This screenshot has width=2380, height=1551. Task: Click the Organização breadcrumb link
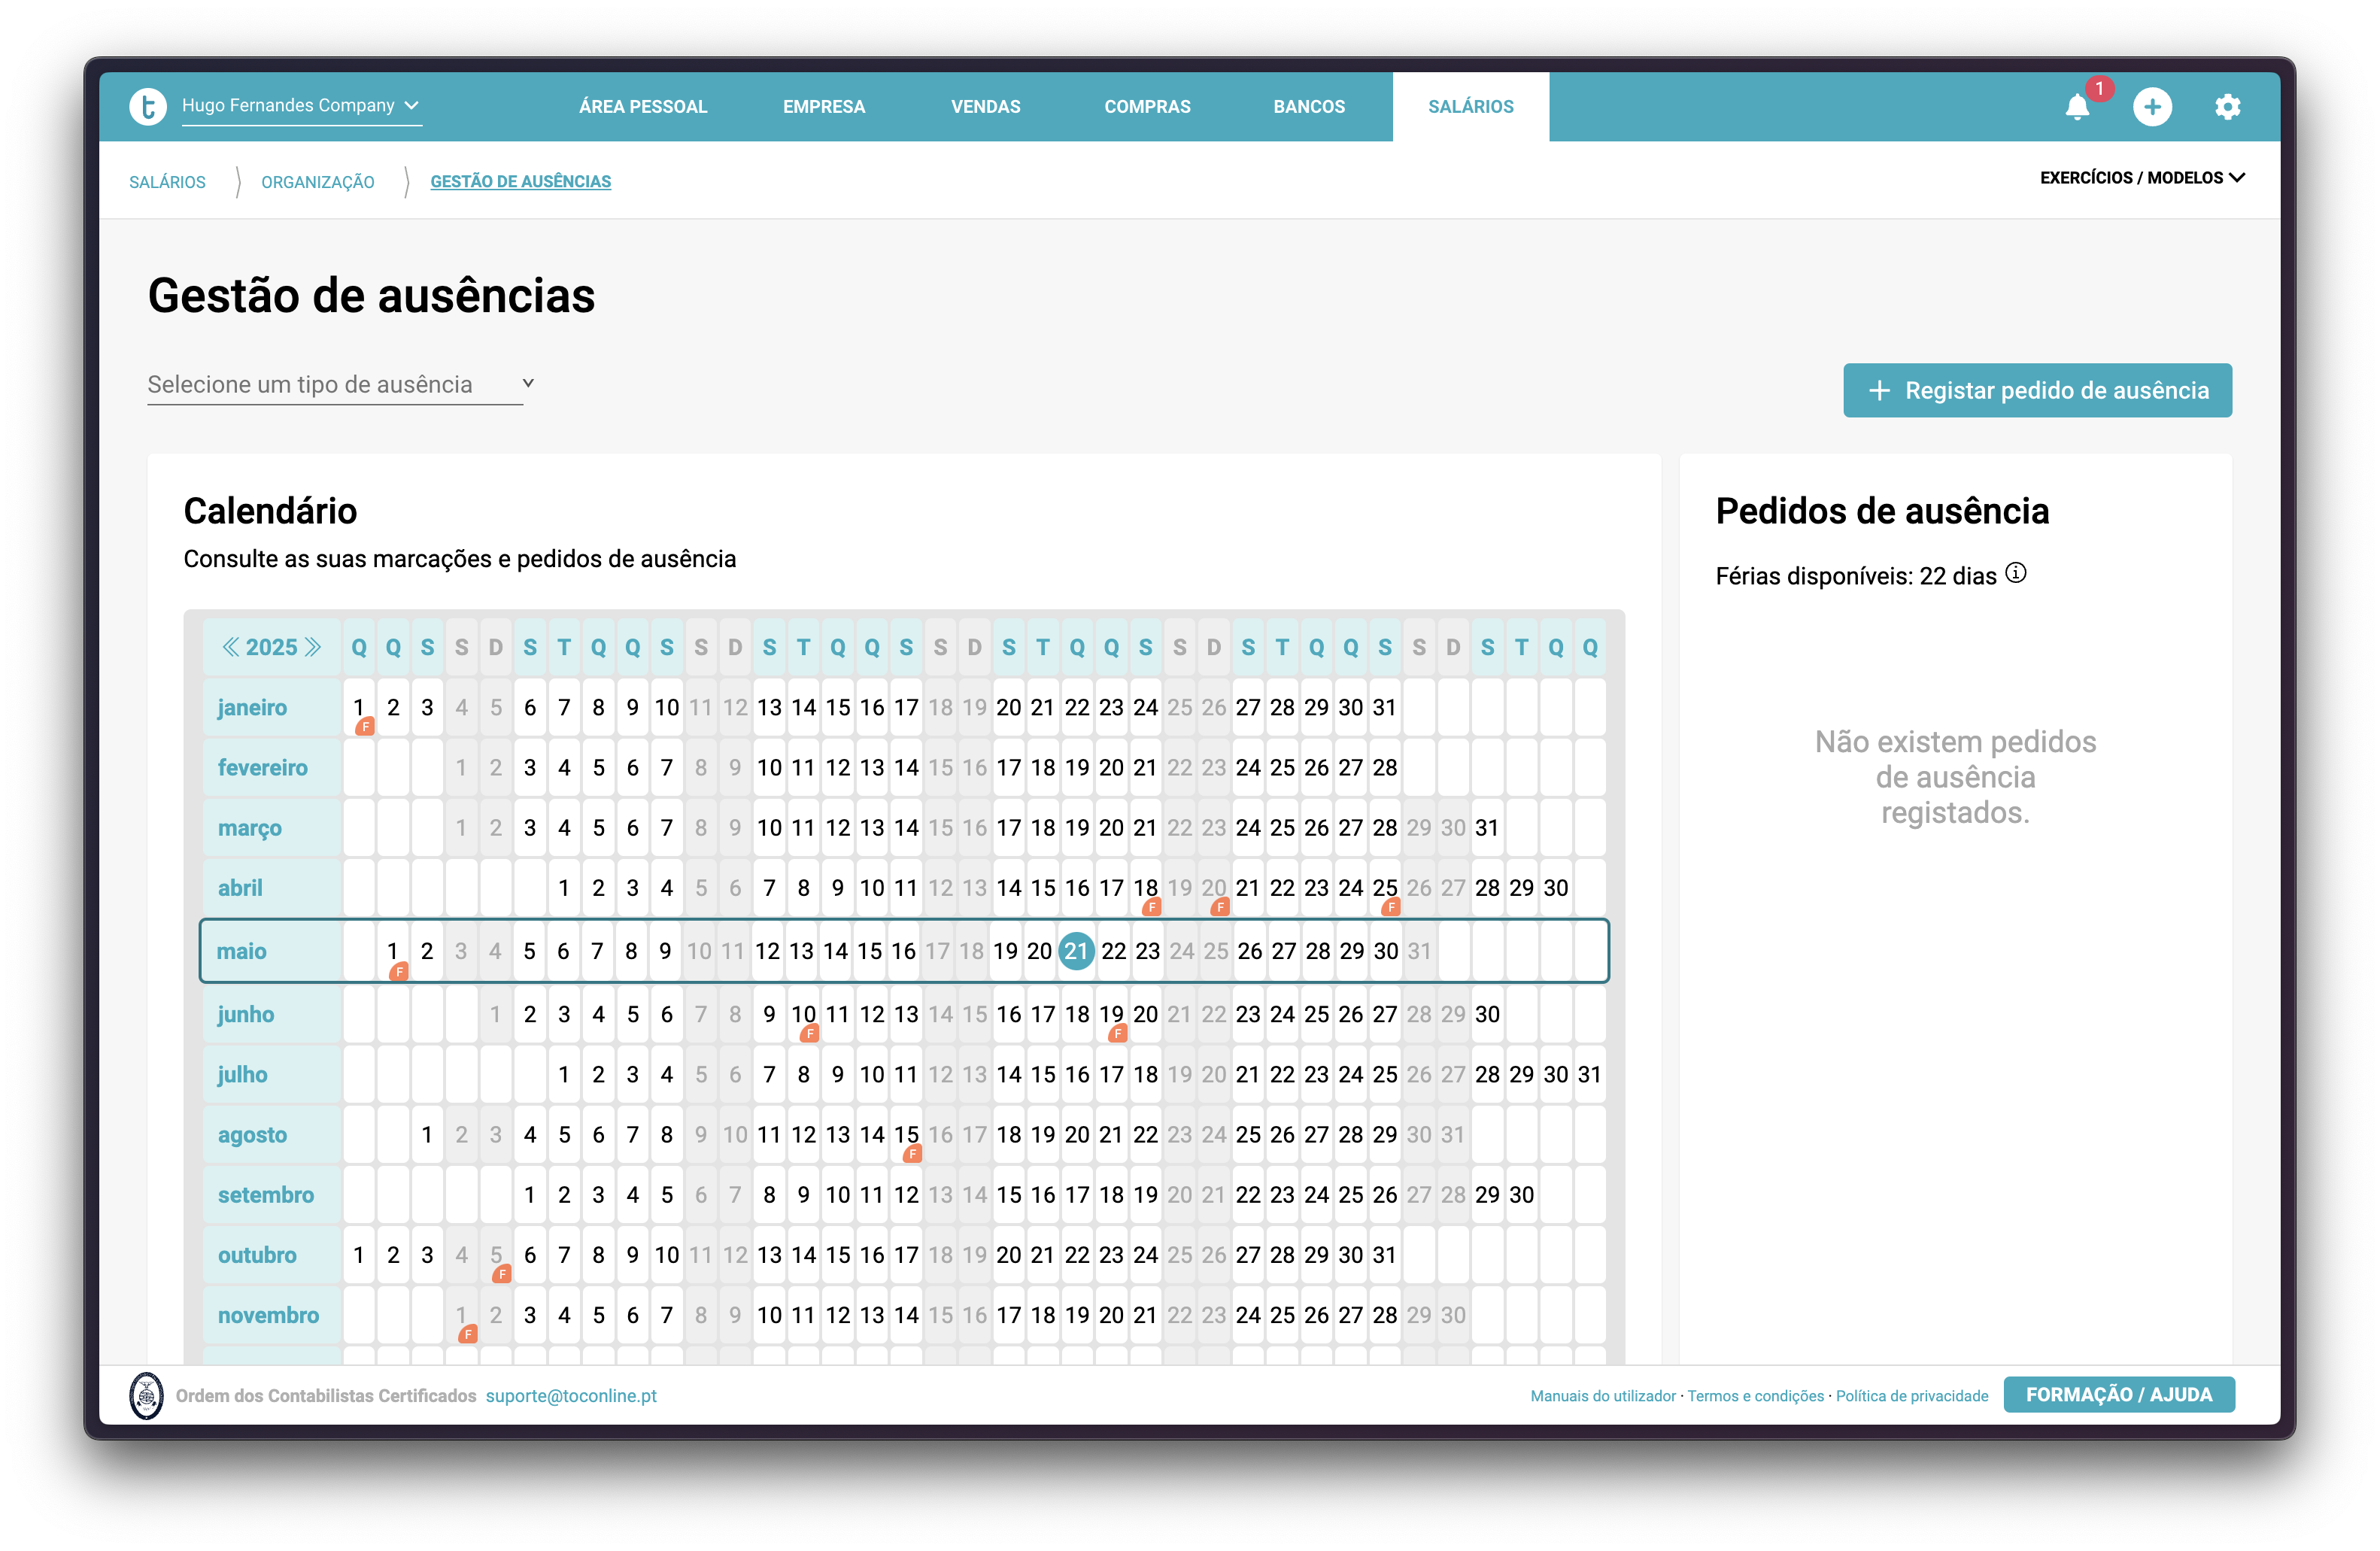318,182
